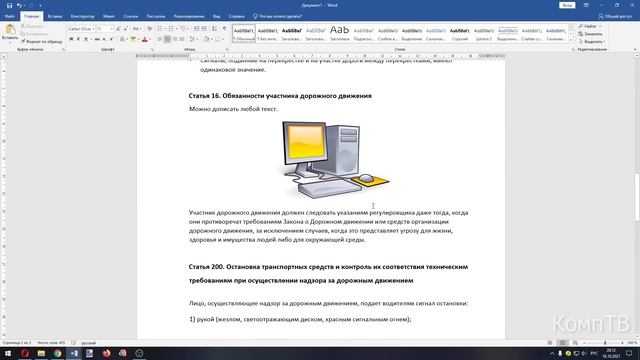Apply the yellow text highlight color
Image resolution: width=640 pixels, height=360 pixels.
(x=133, y=39)
